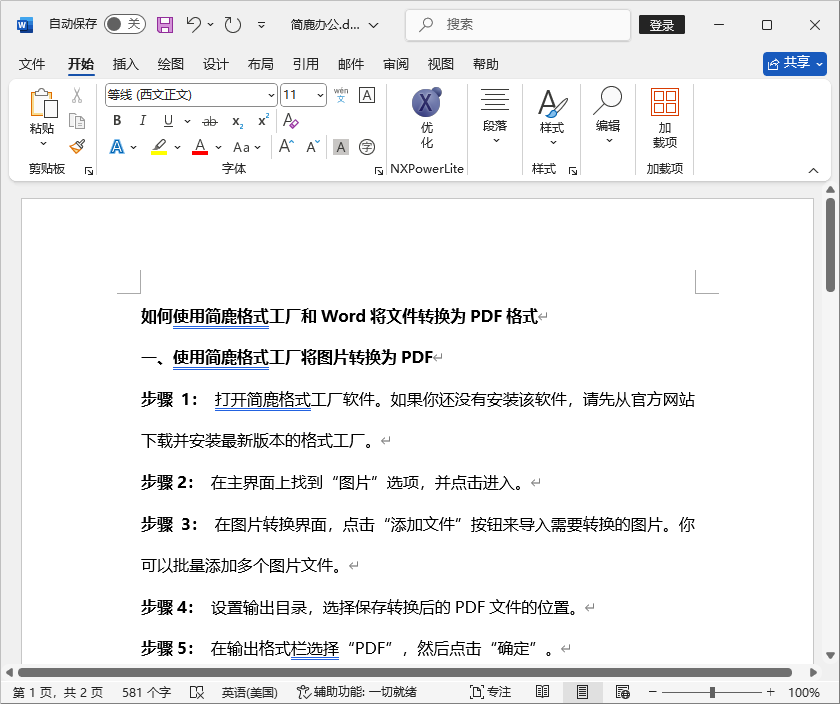Switch to the 插入 ribbon tab

(126, 64)
